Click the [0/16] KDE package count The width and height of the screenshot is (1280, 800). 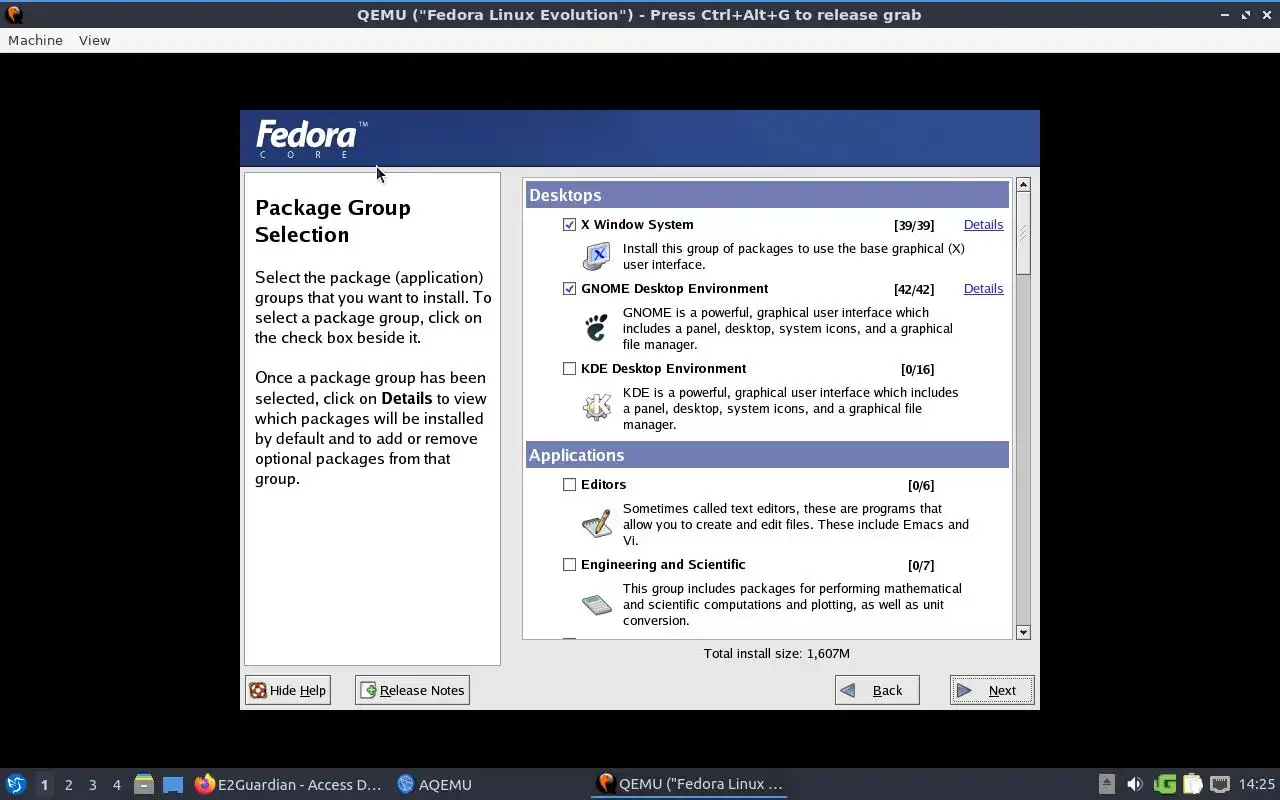click(x=917, y=369)
